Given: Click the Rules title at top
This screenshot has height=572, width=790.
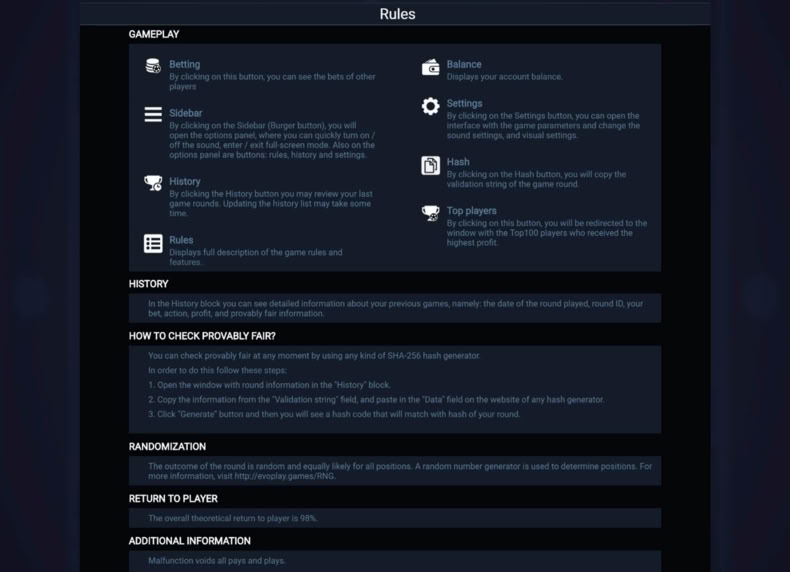Looking at the screenshot, I should [398, 14].
